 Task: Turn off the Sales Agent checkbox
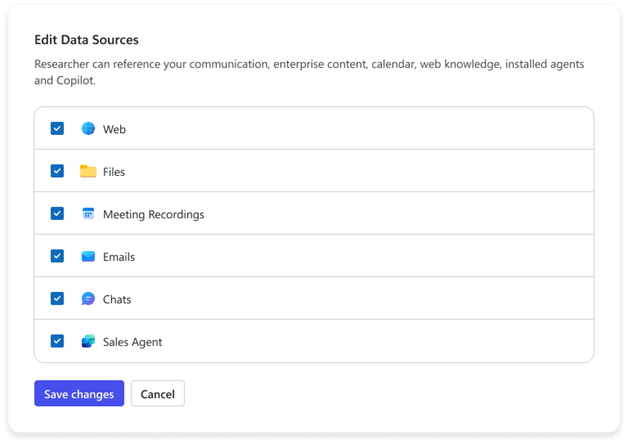coord(58,342)
